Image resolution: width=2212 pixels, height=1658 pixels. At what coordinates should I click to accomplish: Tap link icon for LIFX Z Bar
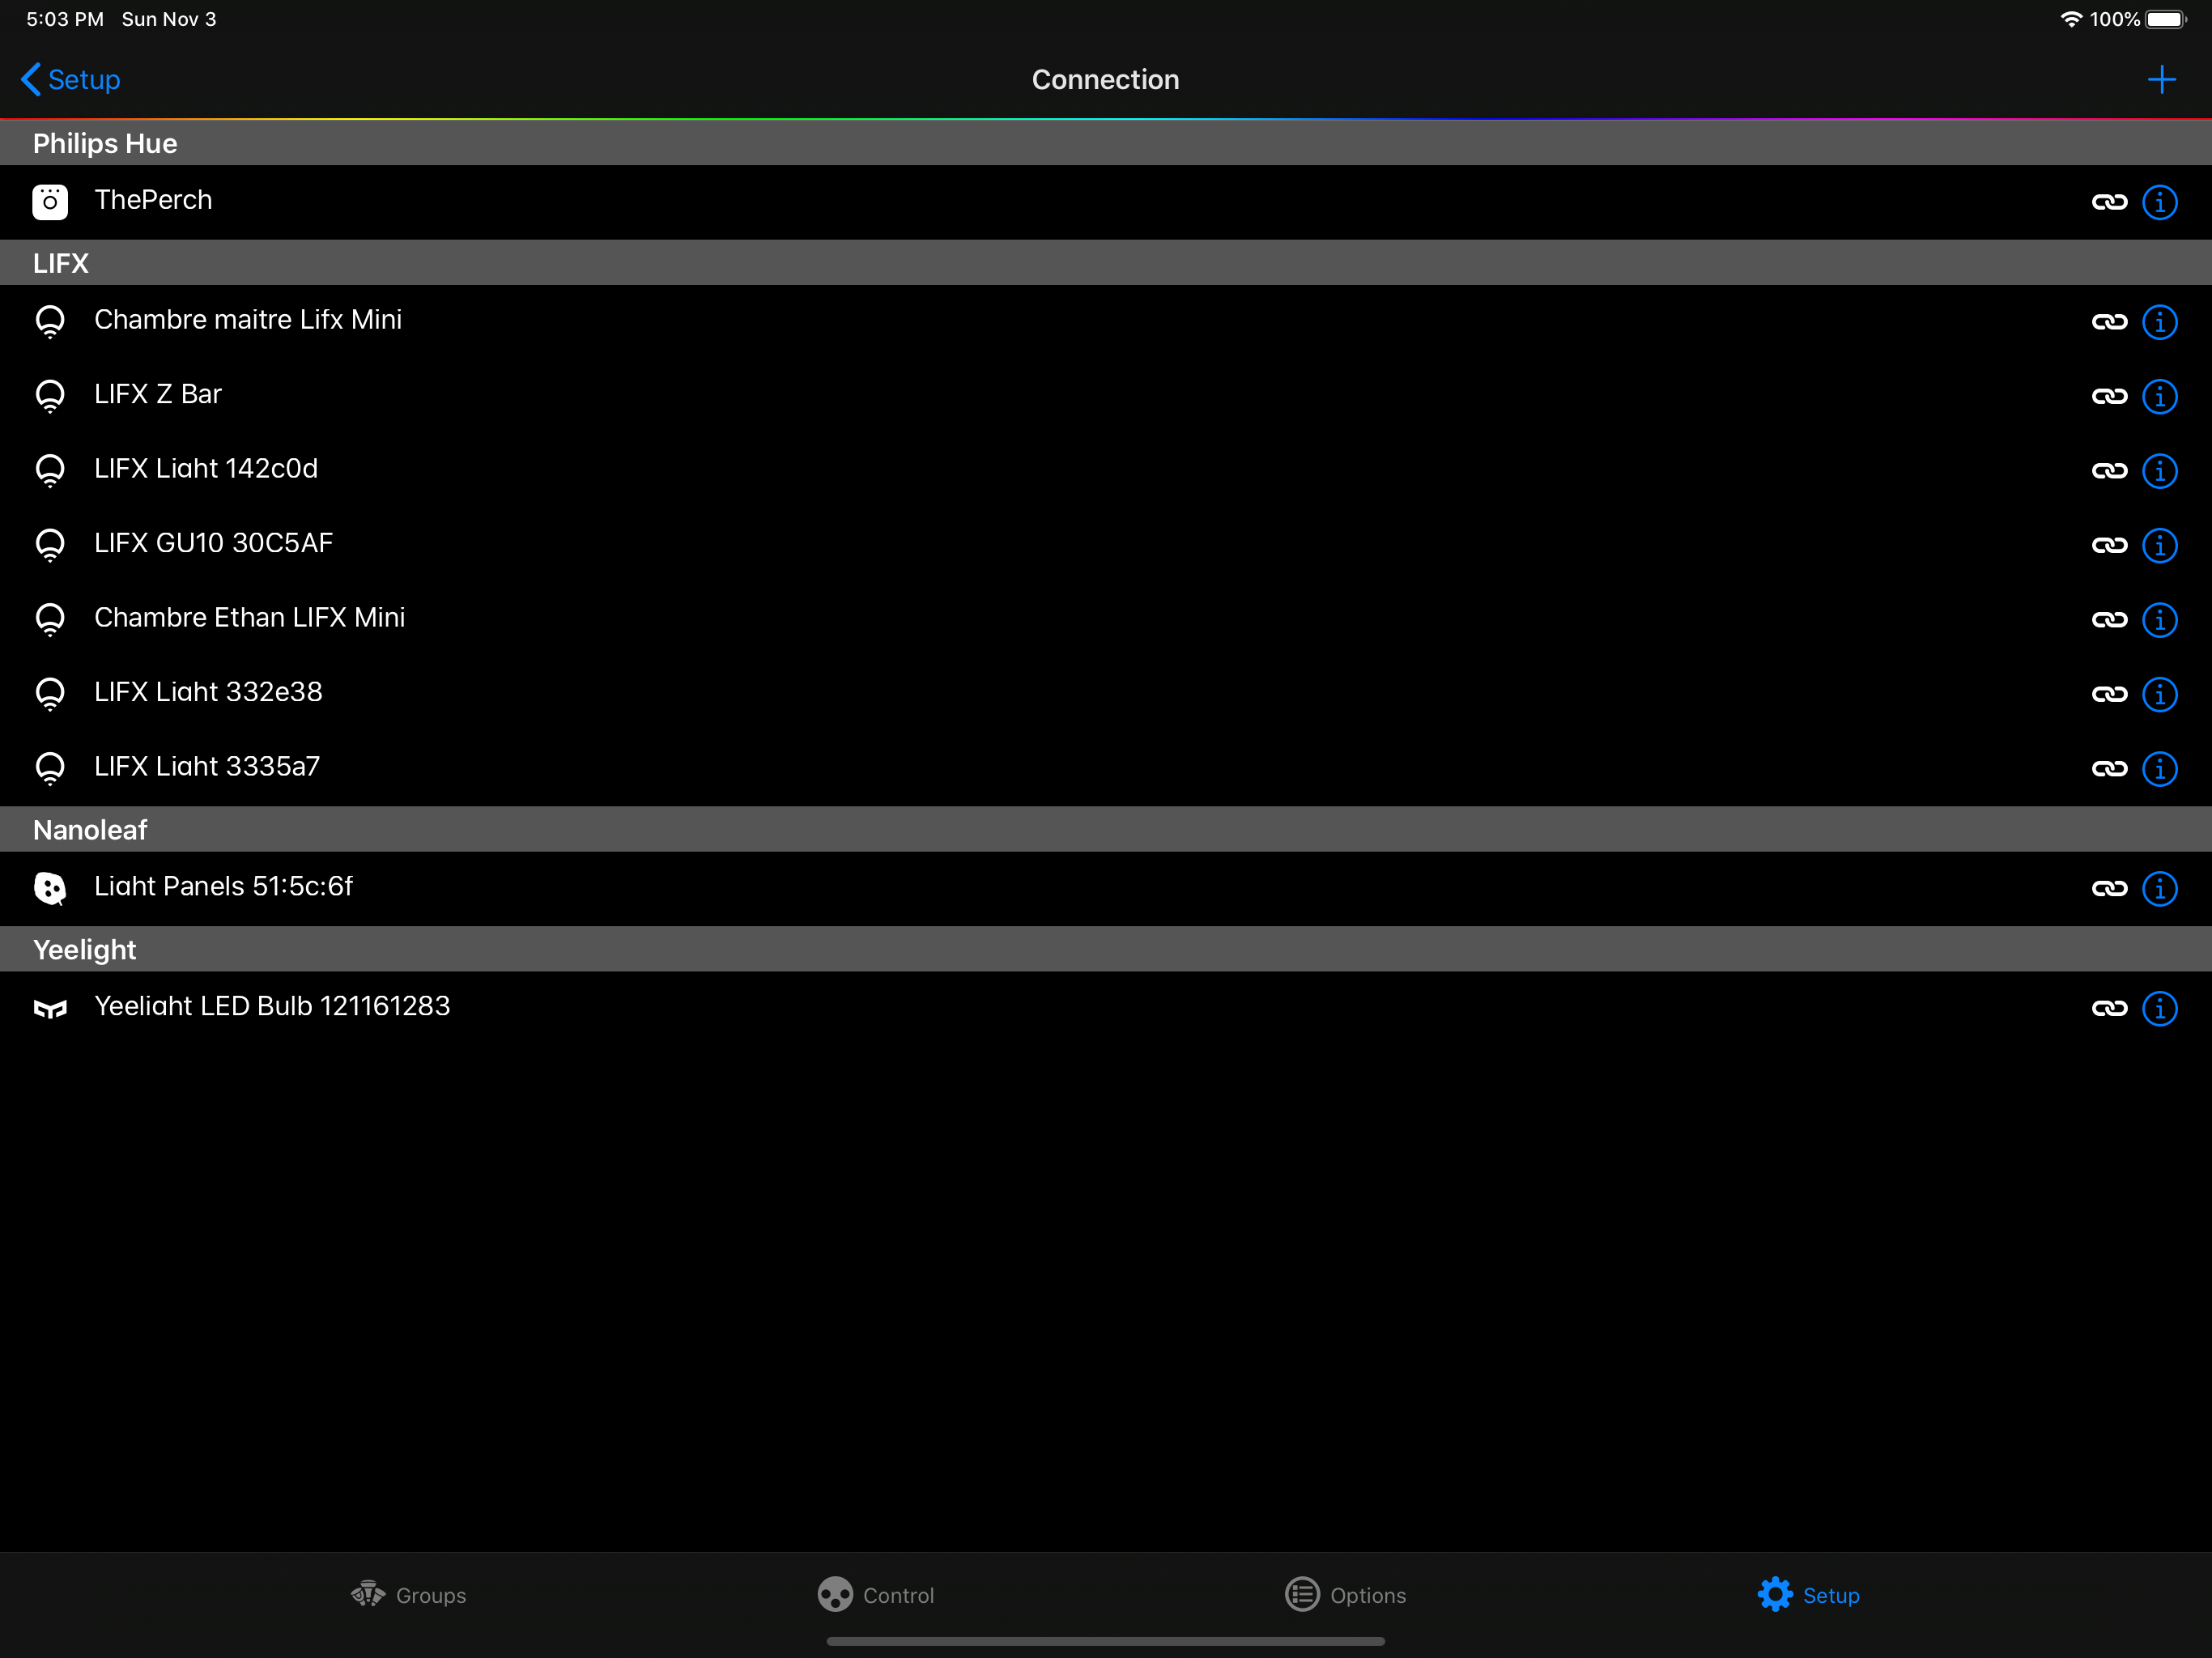(x=2109, y=396)
